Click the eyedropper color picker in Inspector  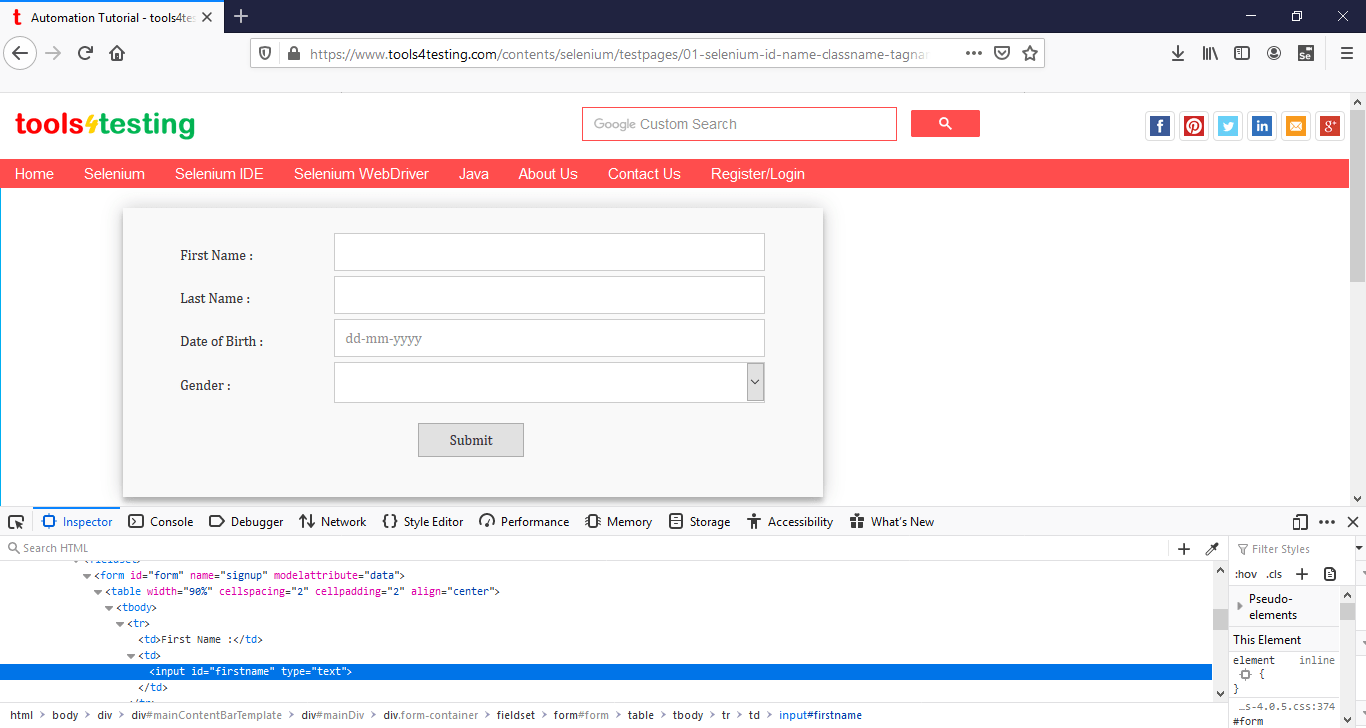coord(1212,548)
